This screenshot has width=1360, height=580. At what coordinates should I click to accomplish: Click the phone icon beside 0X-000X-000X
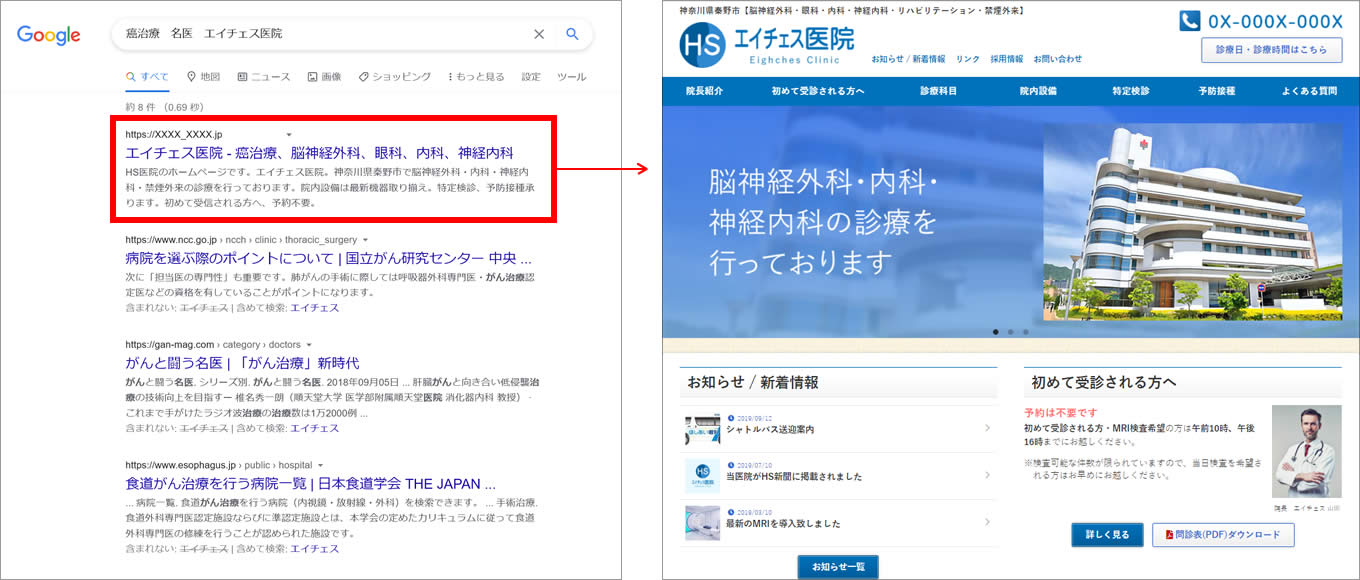click(1189, 21)
